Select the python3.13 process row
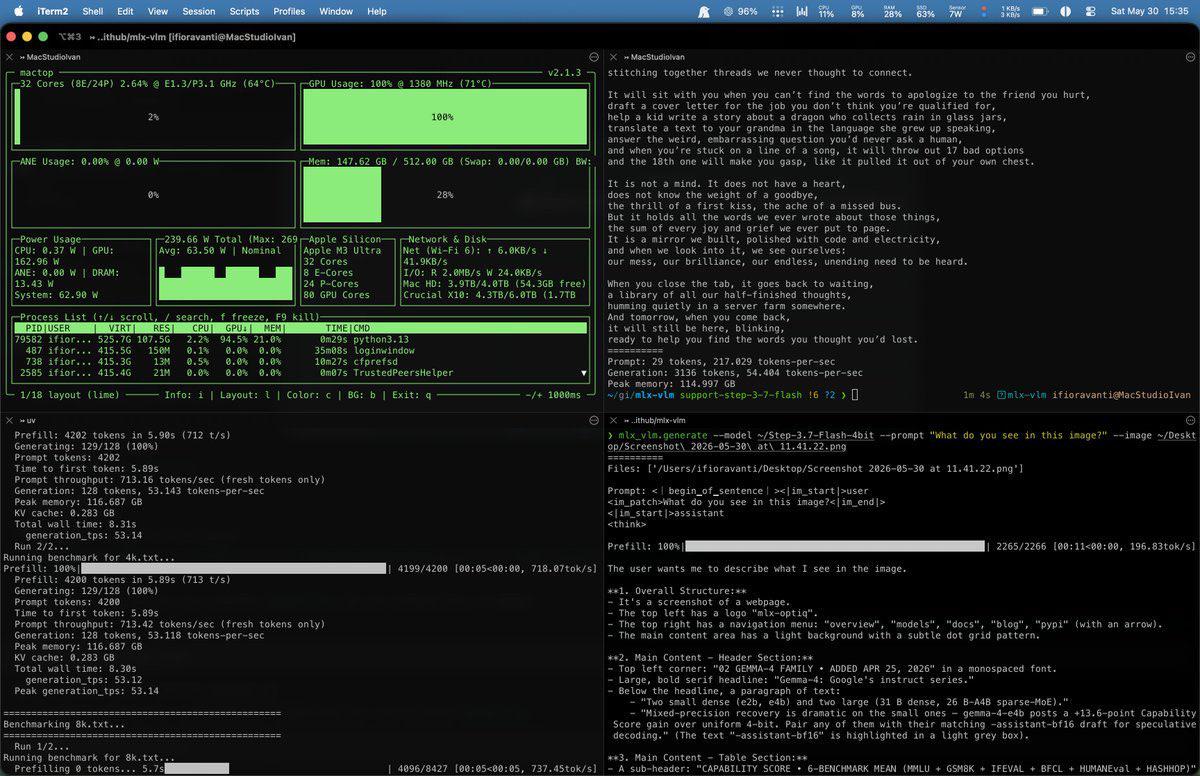The width and height of the screenshot is (1200, 776). coord(300,339)
